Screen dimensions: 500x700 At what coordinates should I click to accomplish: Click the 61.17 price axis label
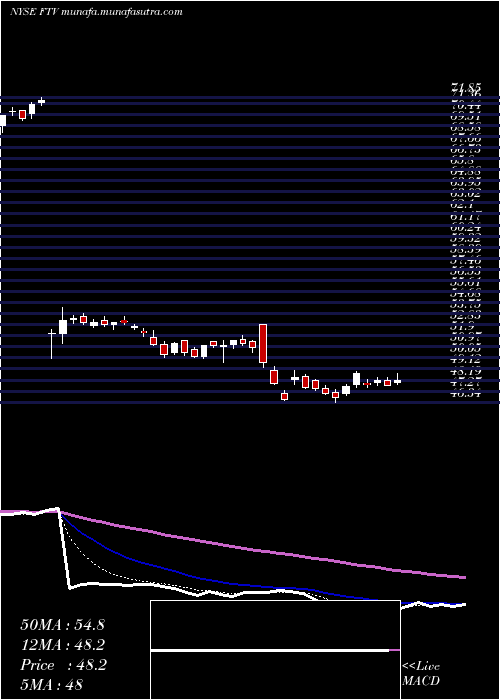pyautogui.click(x=466, y=218)
